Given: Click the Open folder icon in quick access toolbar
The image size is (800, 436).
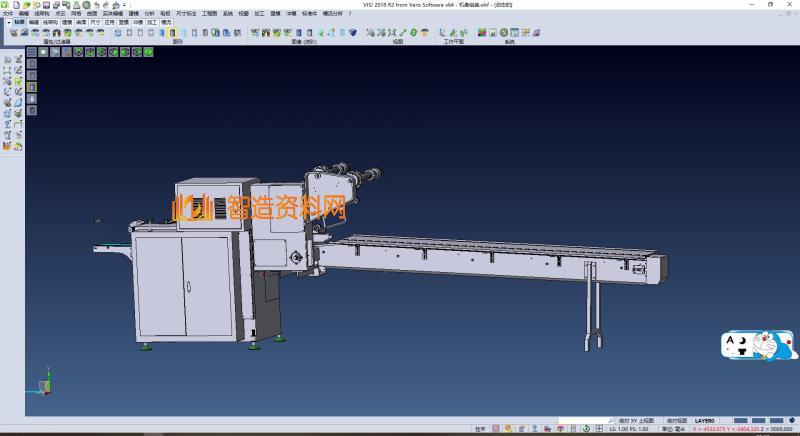Looking at the screenshot, I should (24, 5).
